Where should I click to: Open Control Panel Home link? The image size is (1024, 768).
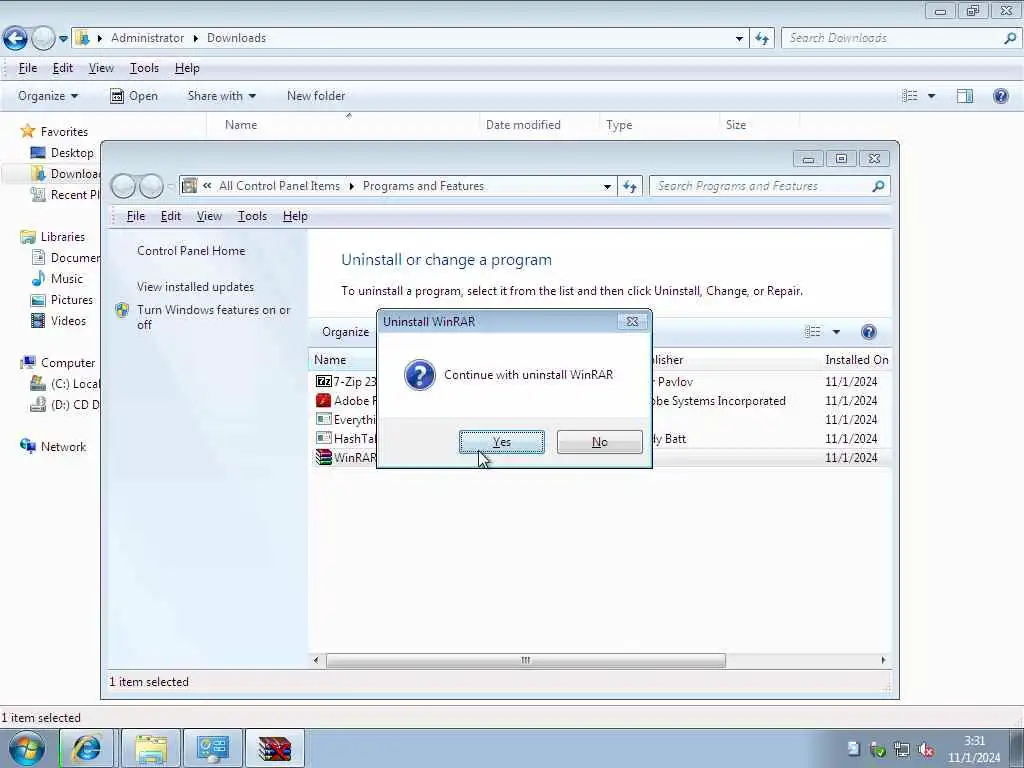coord(191,251)
